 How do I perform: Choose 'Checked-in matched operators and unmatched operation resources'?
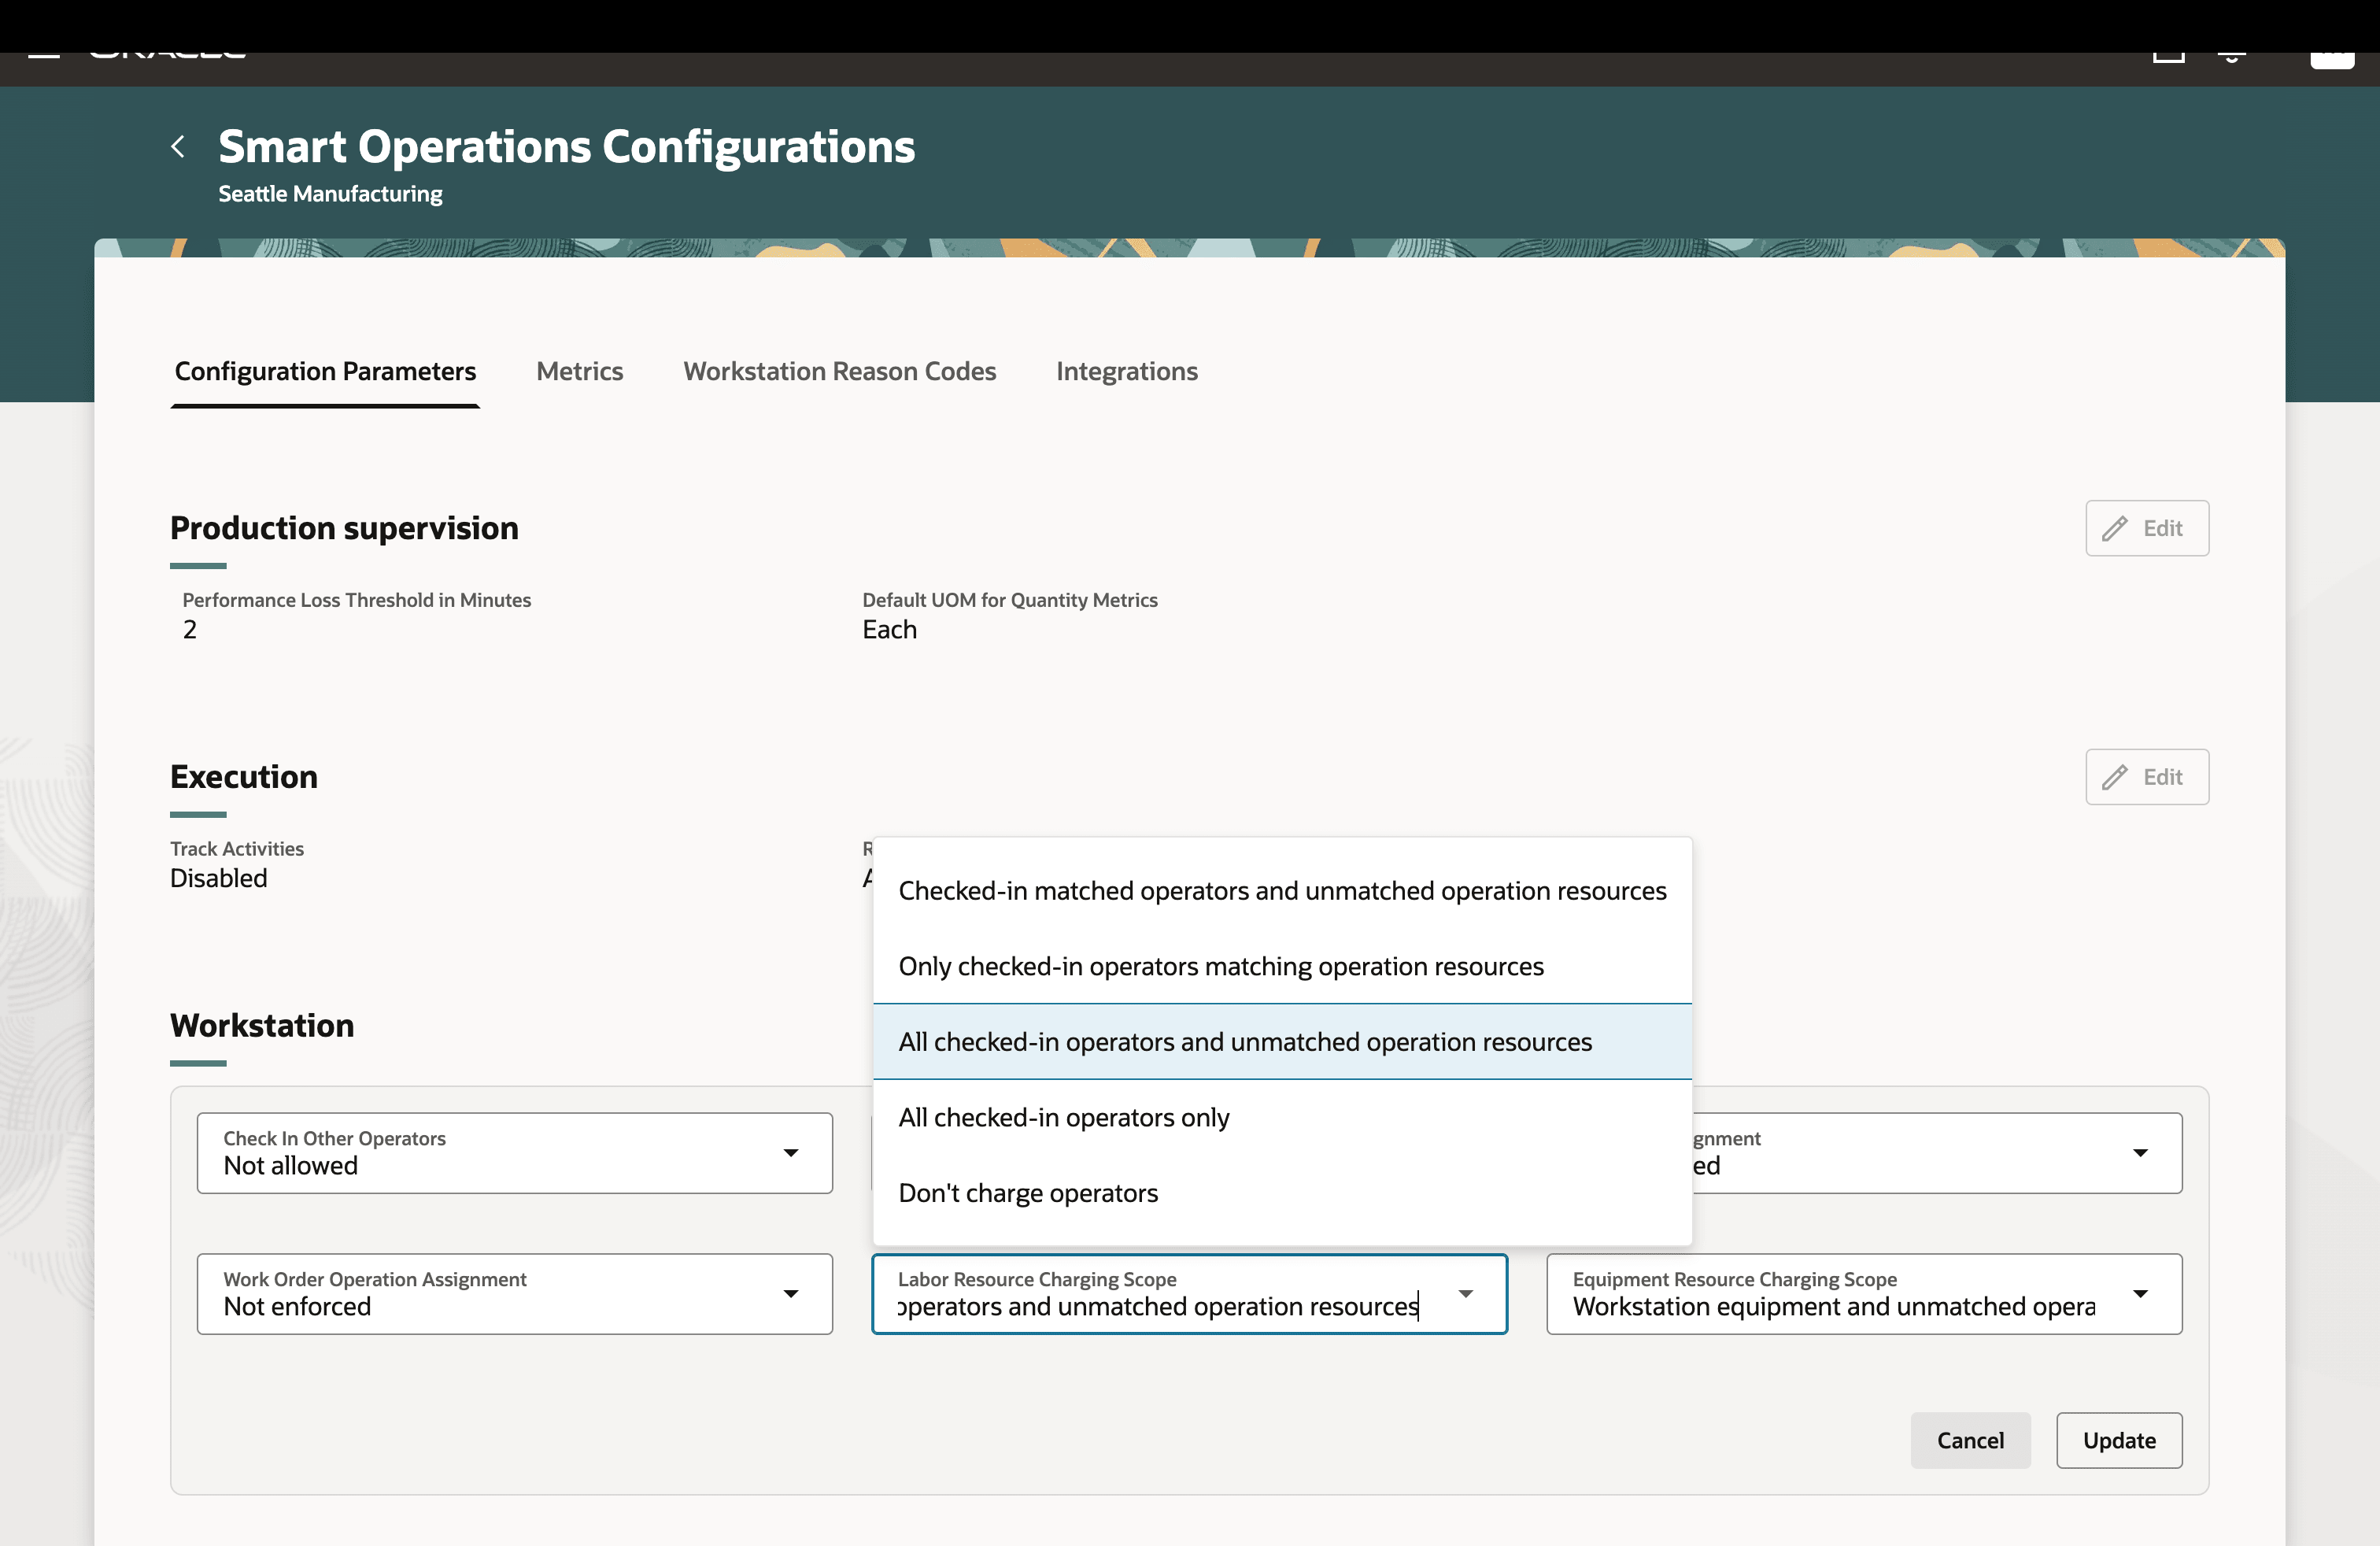1283,891
